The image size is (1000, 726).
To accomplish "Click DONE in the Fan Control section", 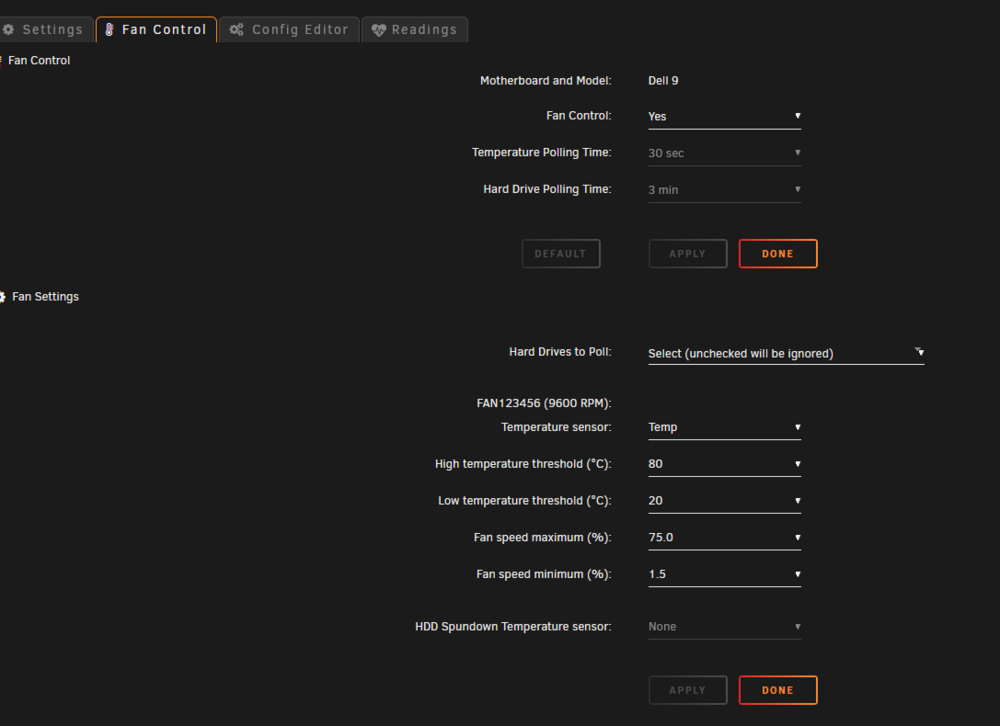I will tap(778, 254).
